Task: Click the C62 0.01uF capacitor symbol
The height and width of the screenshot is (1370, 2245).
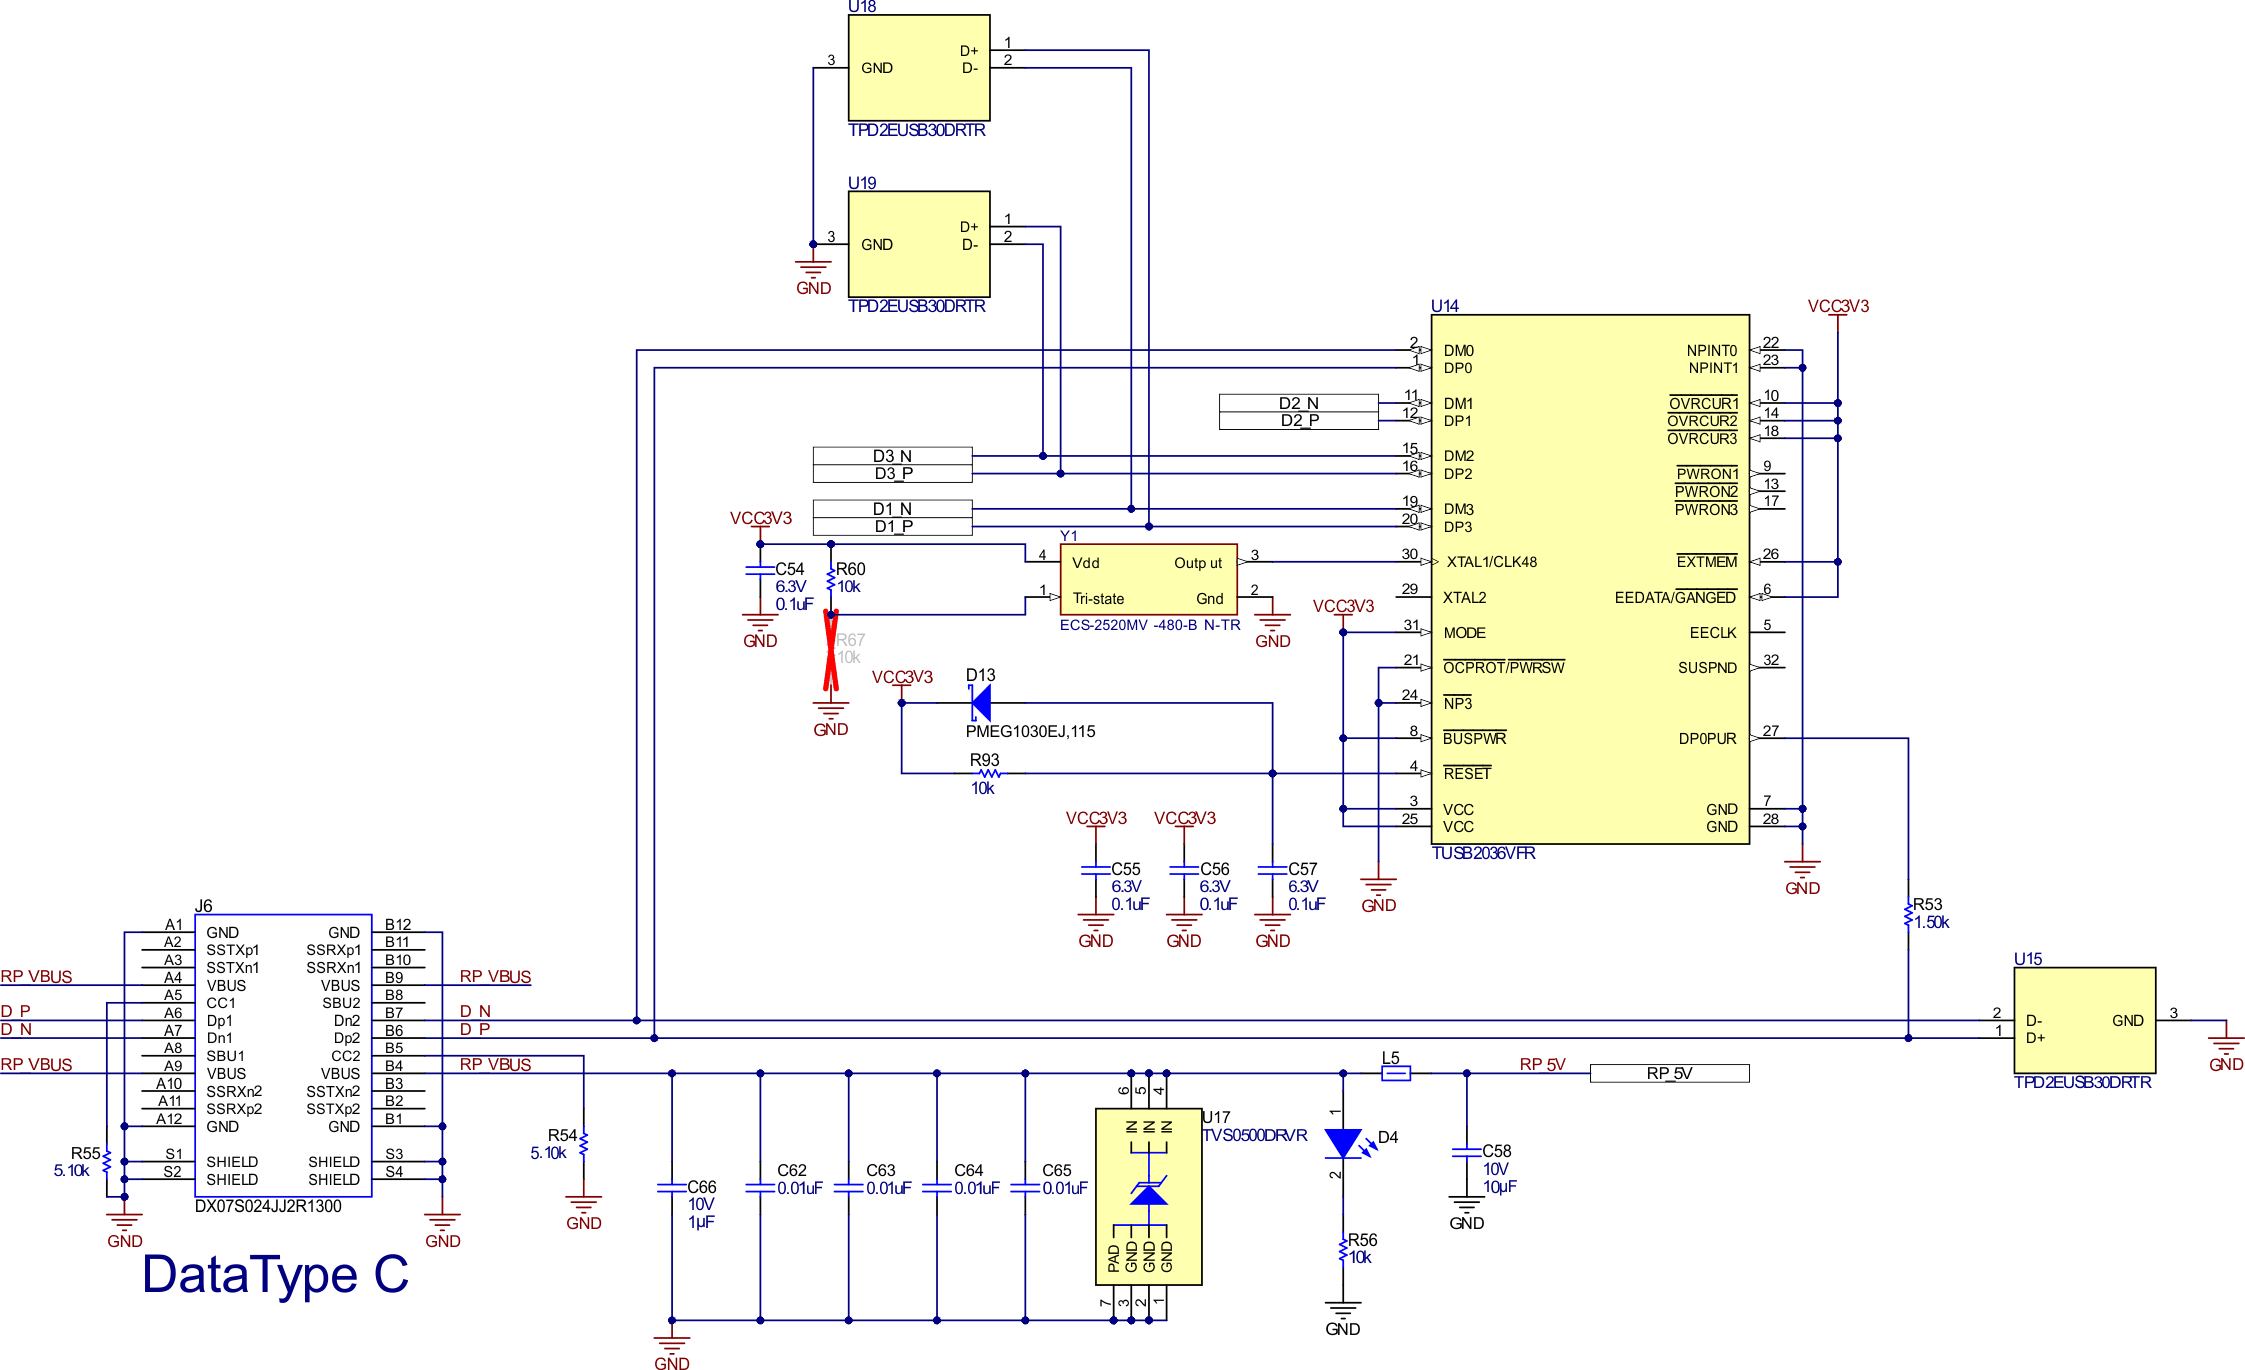Action: pyautogui.click(x=760, y=1188)
